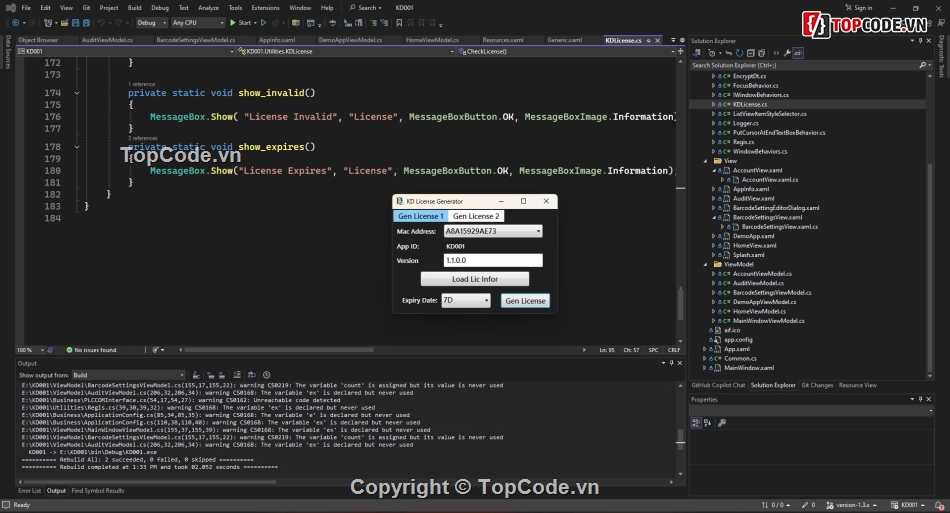The image size is (950, 513).
Task: Select MainWindow.xaml in Solution Explorer
Action: pyautogui.click(x=749, y=368)
